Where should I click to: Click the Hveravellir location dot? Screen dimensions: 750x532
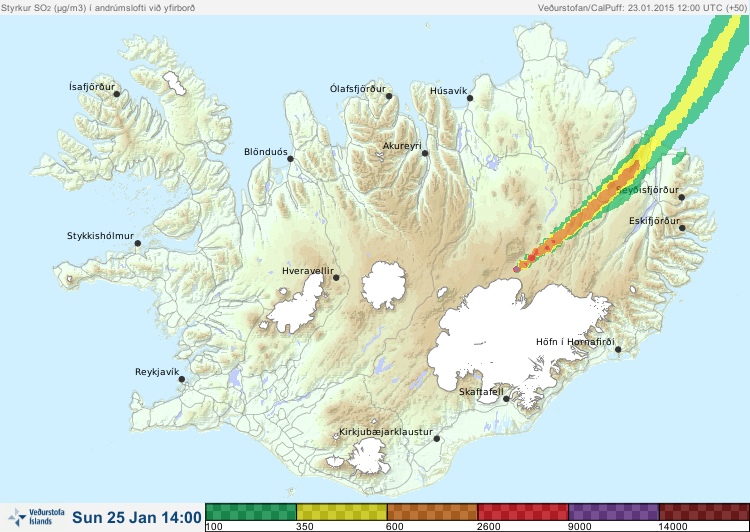point(336,277)
